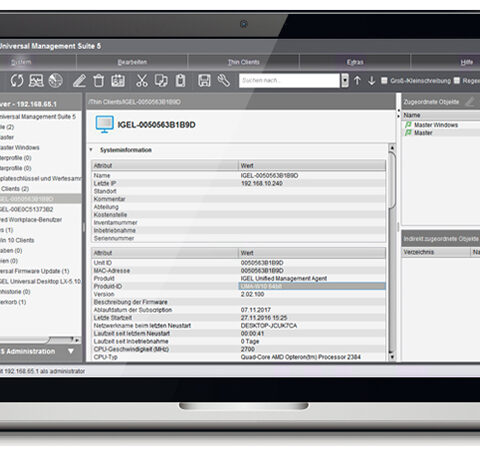Click the floppy disk Save icon
480x457 pixels.
[204, 81]
